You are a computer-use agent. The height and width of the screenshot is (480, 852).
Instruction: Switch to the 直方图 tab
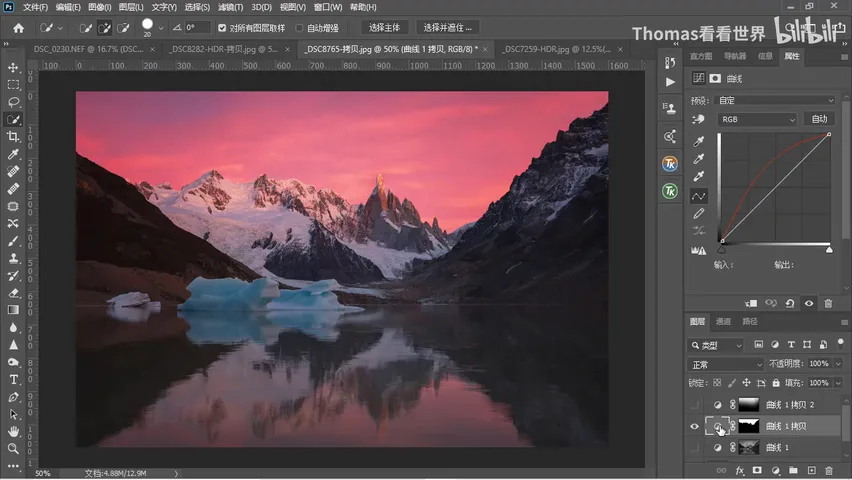(x=701, y=56)
